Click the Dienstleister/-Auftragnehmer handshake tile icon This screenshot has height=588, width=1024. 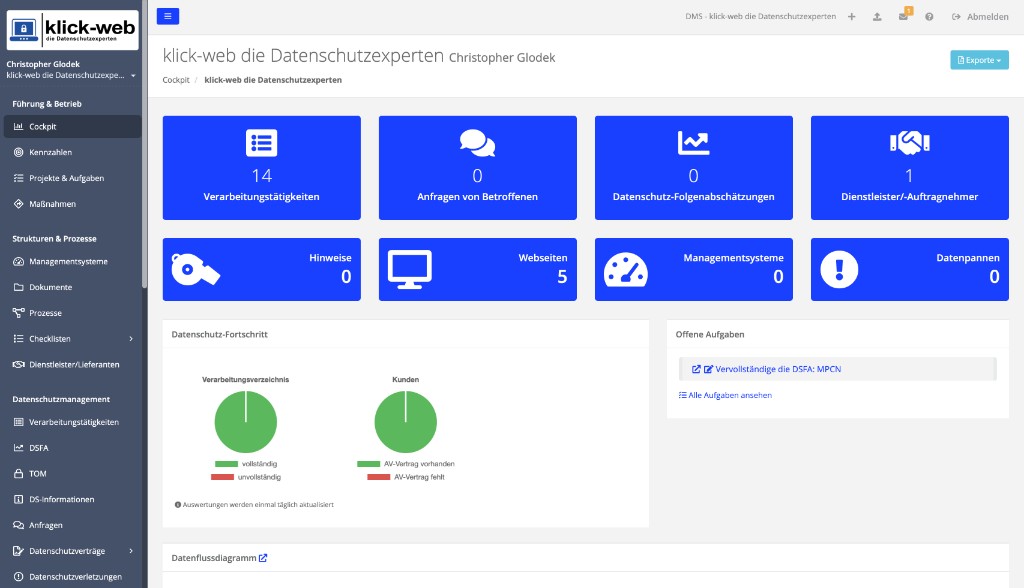tap(910, 142)
